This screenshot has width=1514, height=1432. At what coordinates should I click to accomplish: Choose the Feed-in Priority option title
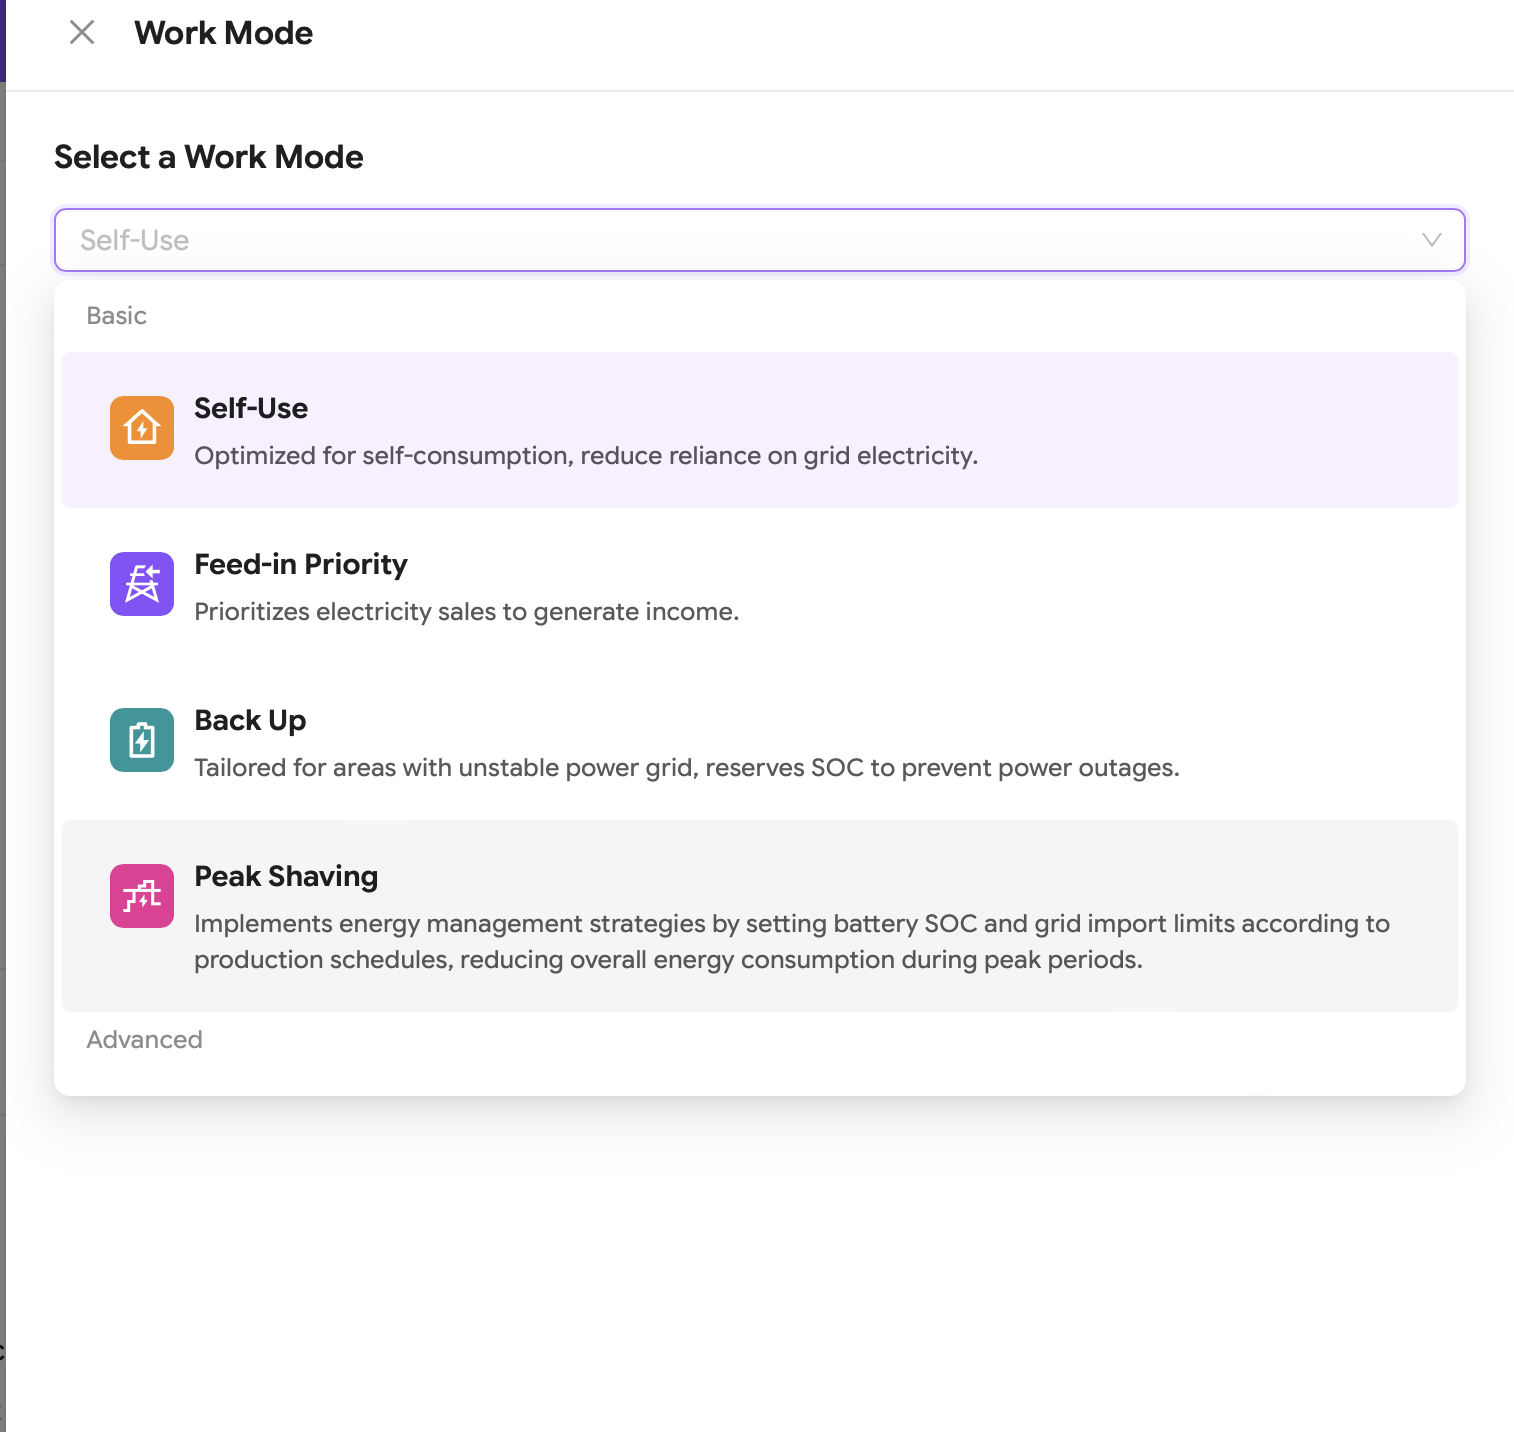[301, 564]
